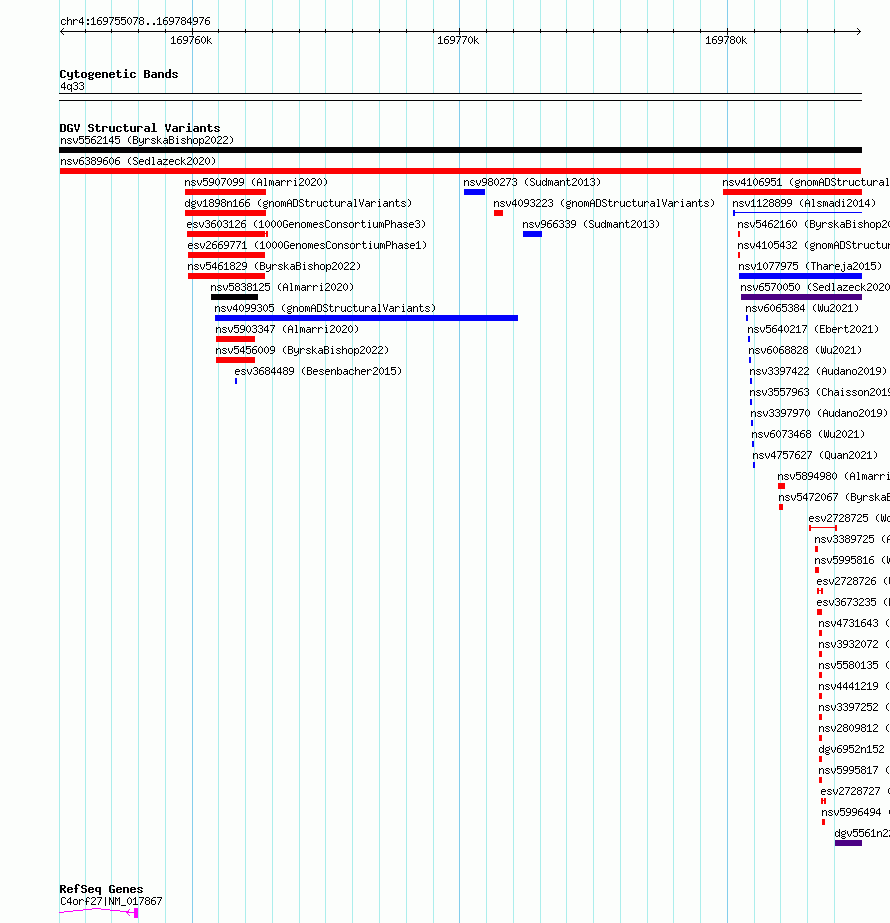Image resolution: width=890 pixels, height=923 pixels.
Task: Select esv2728725 variant label
Action: click(849, 519)
